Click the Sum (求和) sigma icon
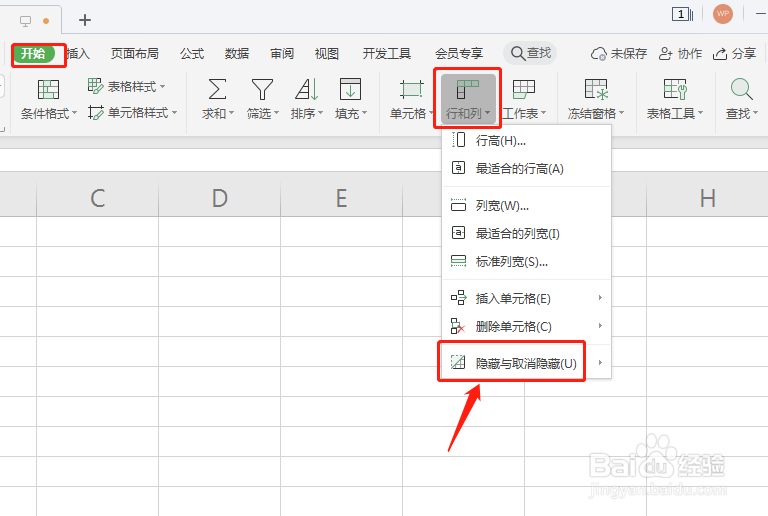The width and height of the screenshot is (768, 516). pos(217,90)
